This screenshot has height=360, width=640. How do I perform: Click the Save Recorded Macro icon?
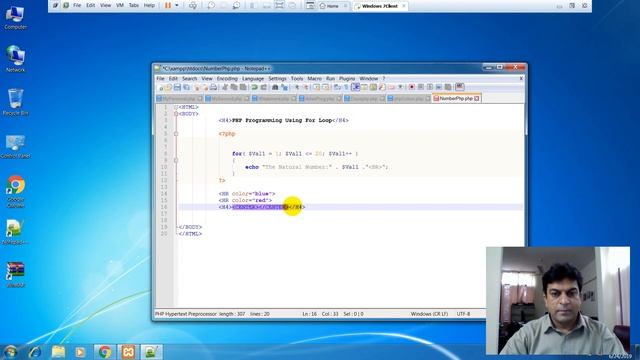coord(449,87)
